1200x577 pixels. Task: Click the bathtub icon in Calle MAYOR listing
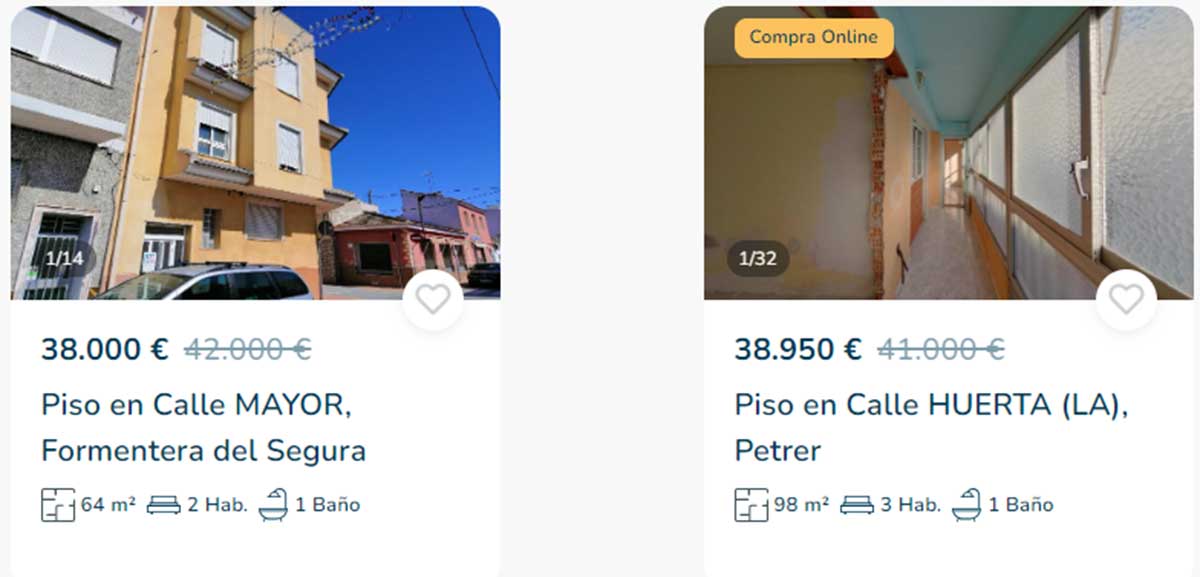pyautogui.click(x=273, y=505)
